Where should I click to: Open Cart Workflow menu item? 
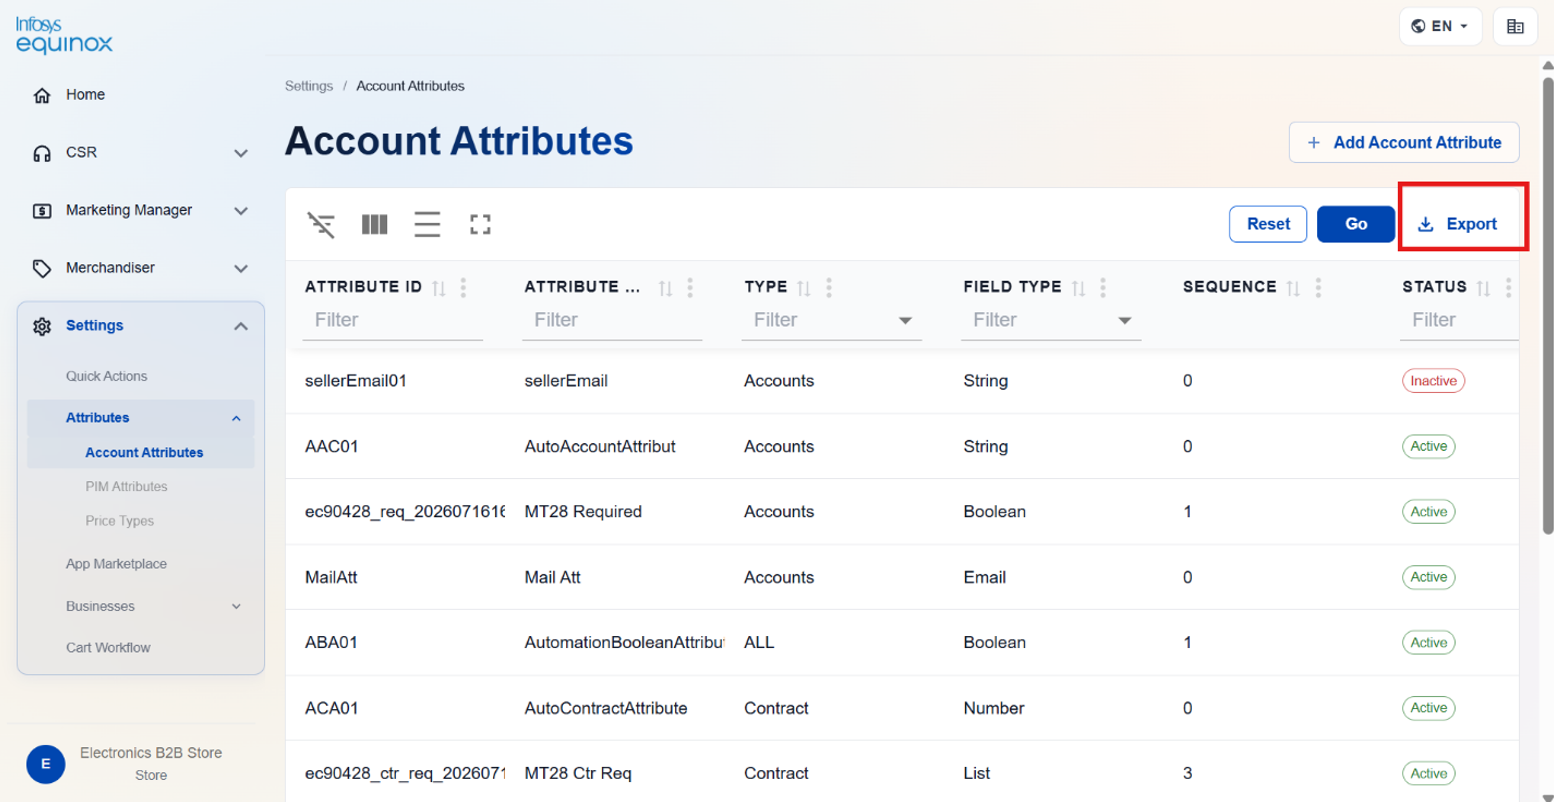(108, 648)
